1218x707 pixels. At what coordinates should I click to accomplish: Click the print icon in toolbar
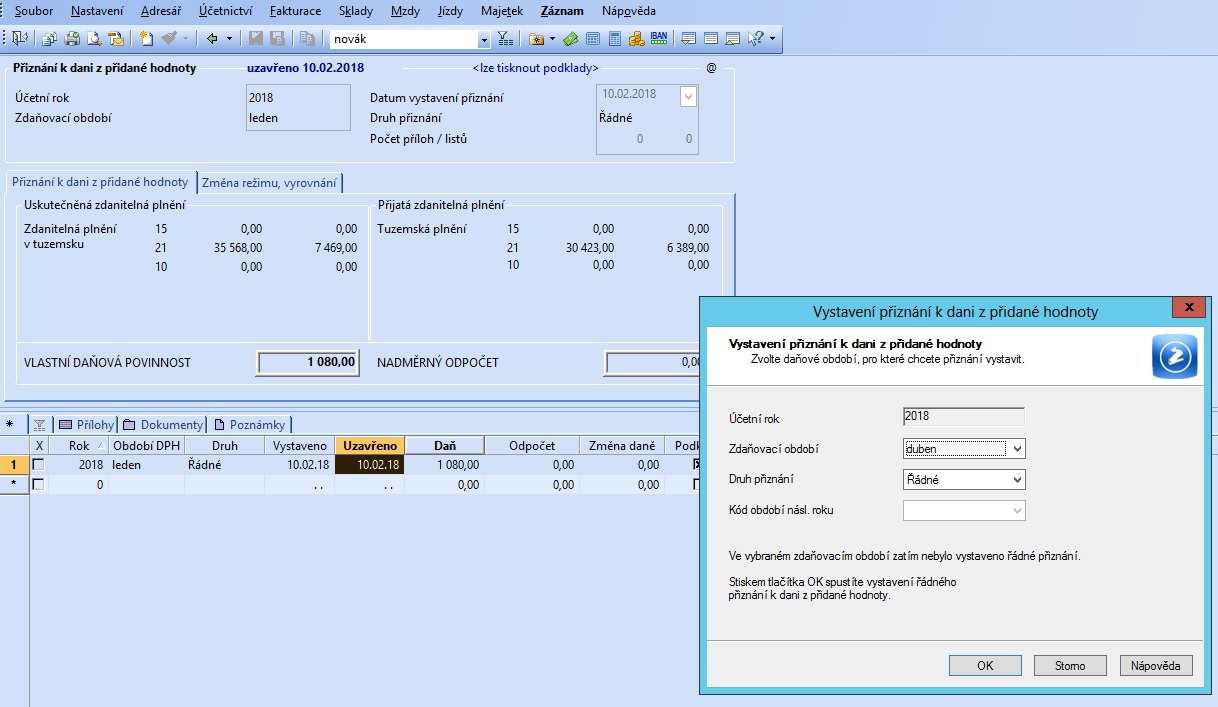(72, 39)
